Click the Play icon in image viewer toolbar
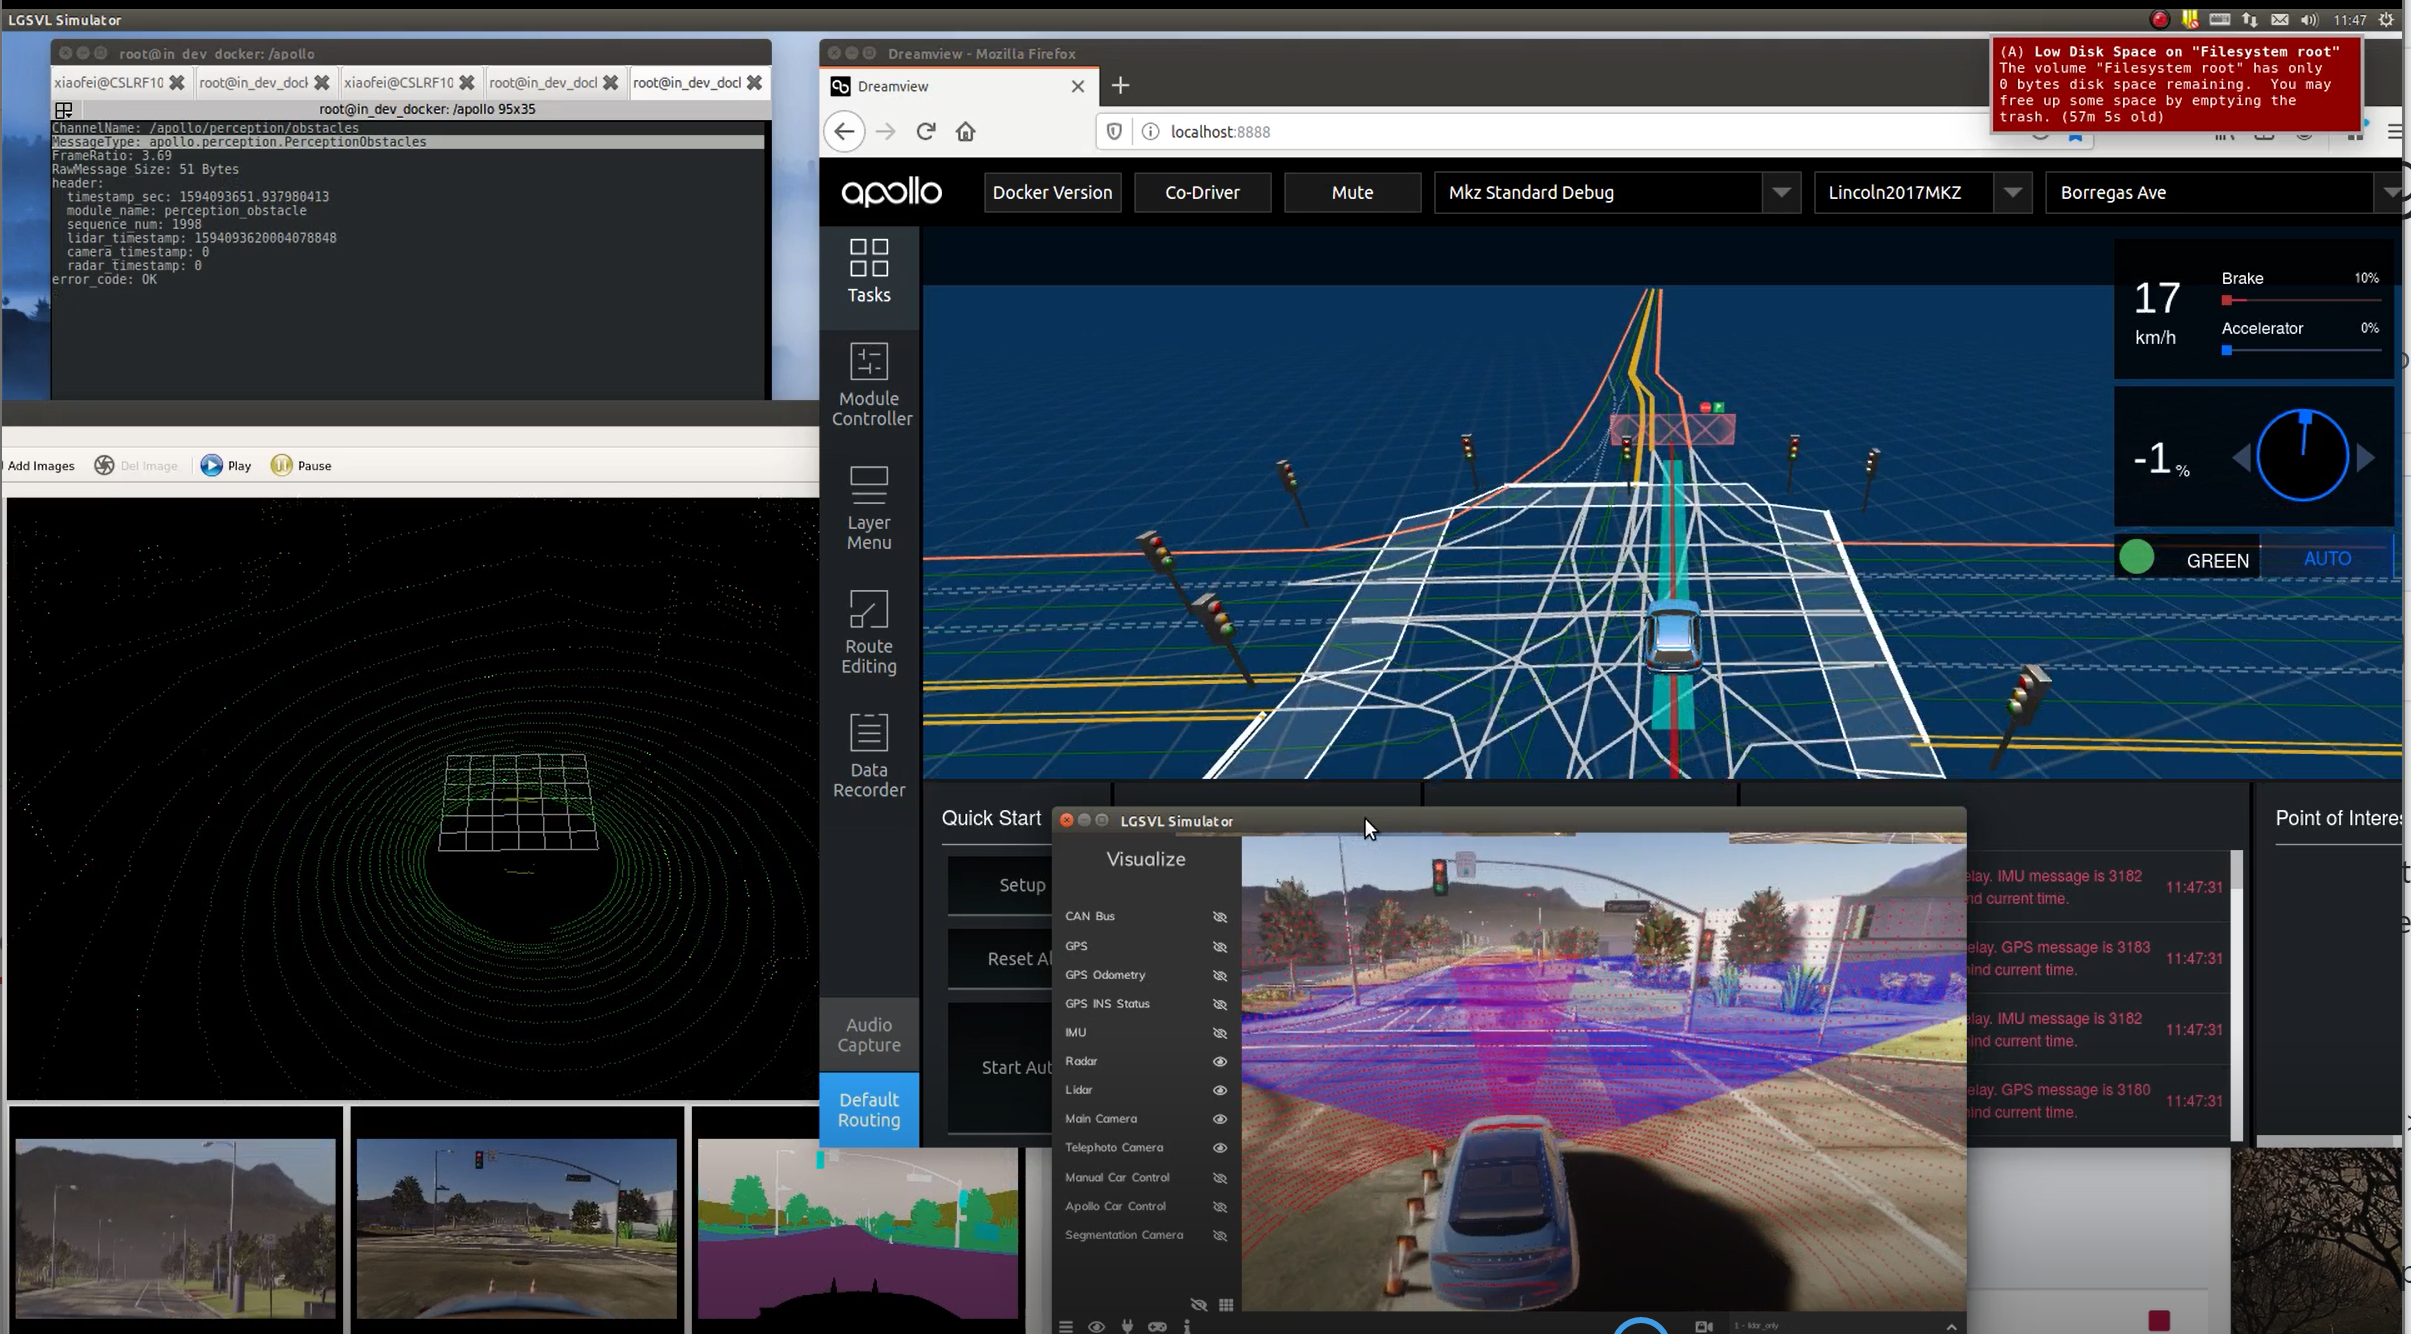The image size is (2411, 1334). [211, 465]
